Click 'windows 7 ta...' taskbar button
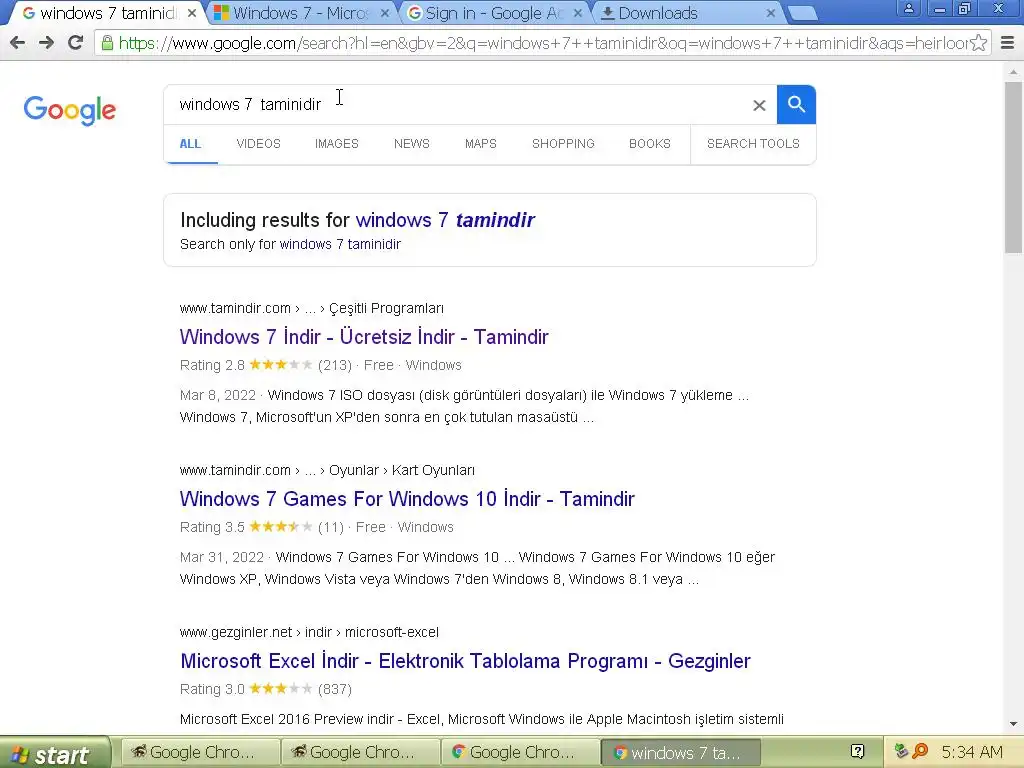The height and width of the screenshot is (768, 1024). coord(680,752)
